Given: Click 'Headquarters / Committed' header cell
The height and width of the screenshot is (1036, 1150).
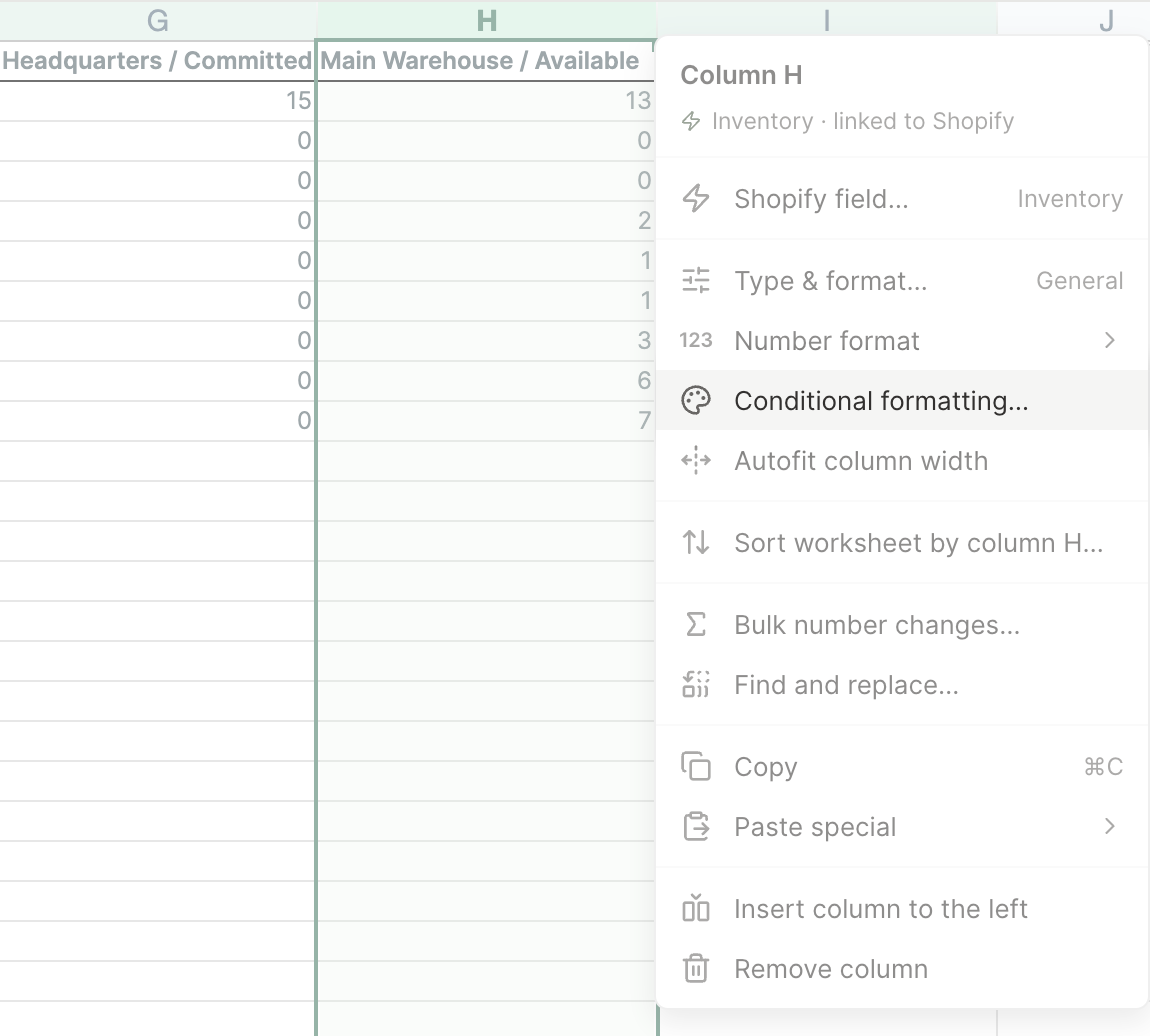Looking at the screenshot, I should (x=157, y=60).
